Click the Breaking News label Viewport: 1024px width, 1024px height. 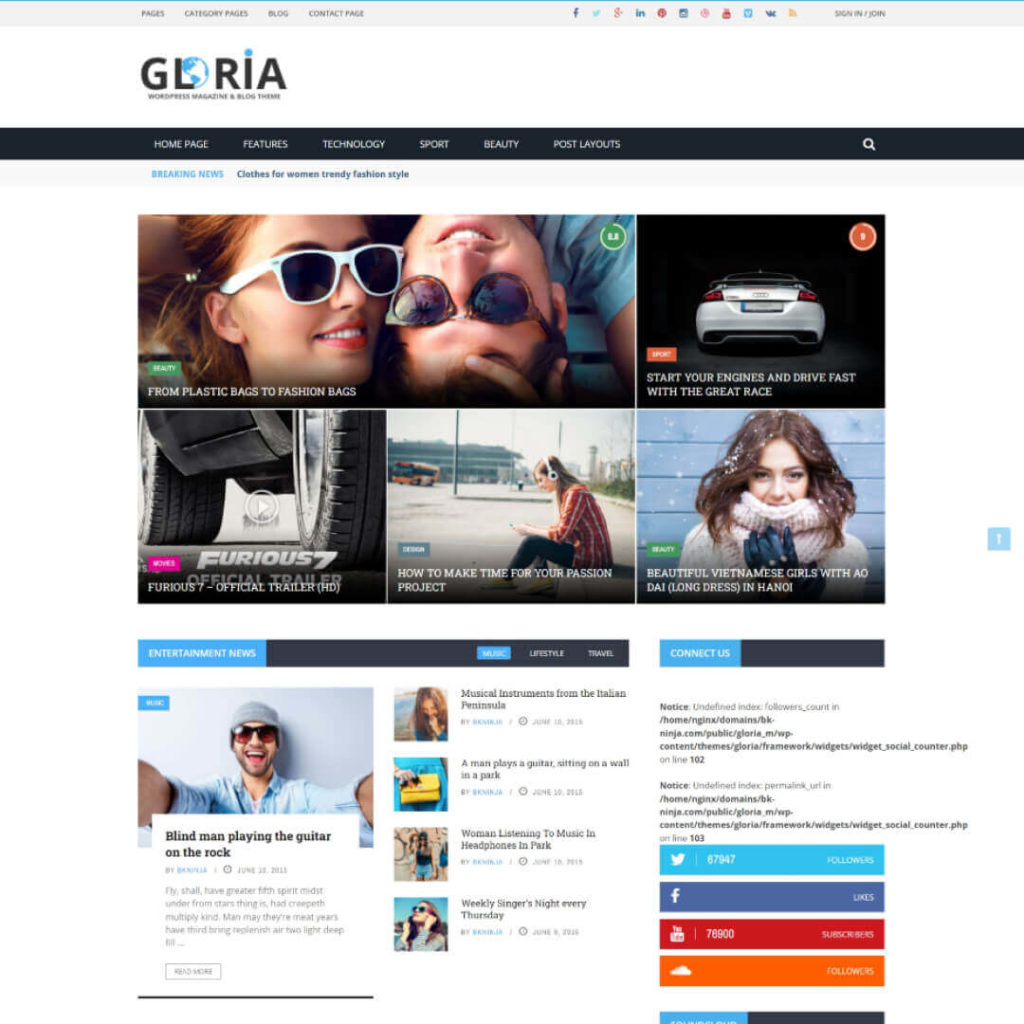click(187, 174)
